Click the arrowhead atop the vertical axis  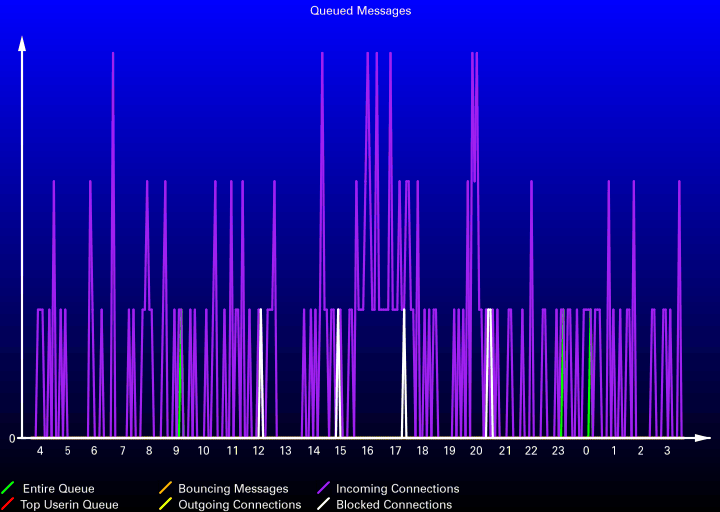[22, 43]
